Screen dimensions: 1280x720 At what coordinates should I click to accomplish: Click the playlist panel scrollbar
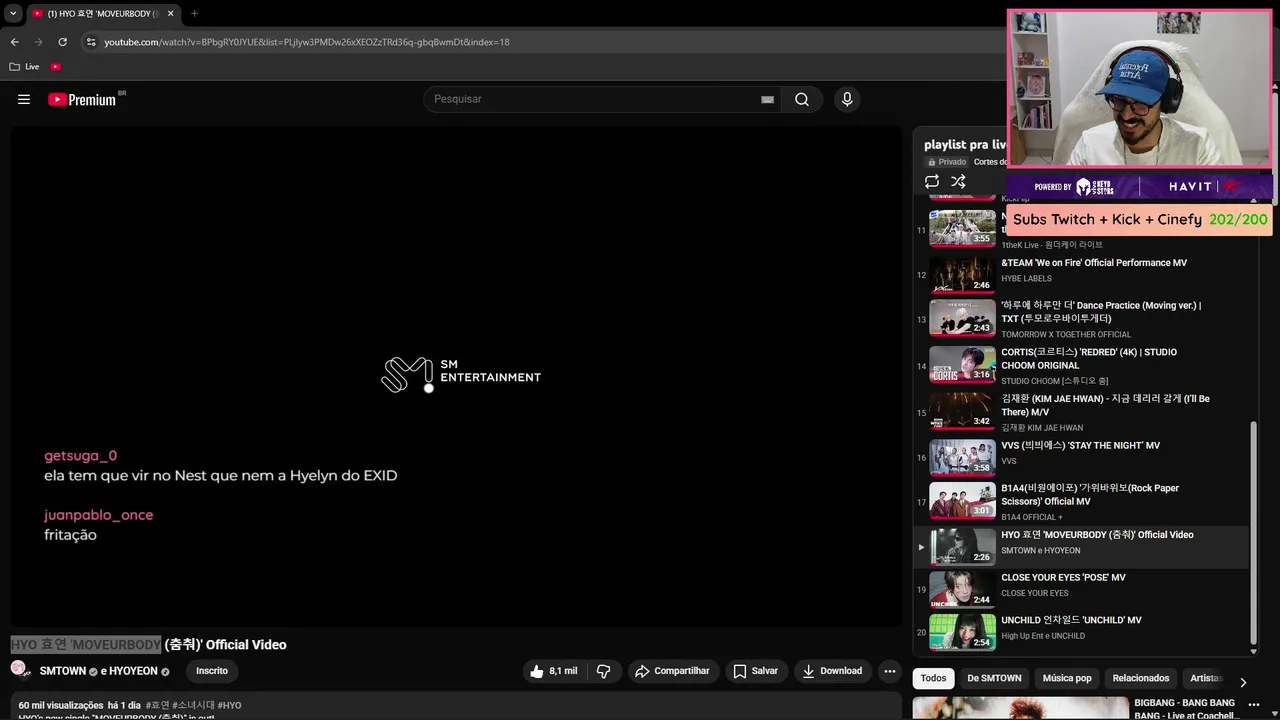pos(1254,533)
